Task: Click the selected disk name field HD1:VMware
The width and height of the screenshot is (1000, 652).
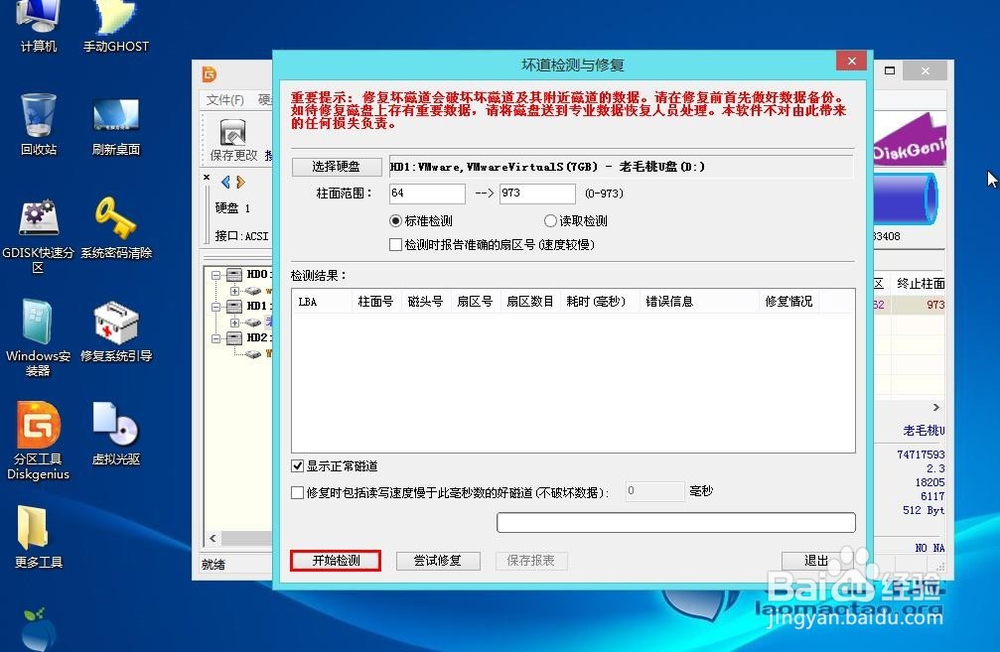Action: (x=621, y=167)
